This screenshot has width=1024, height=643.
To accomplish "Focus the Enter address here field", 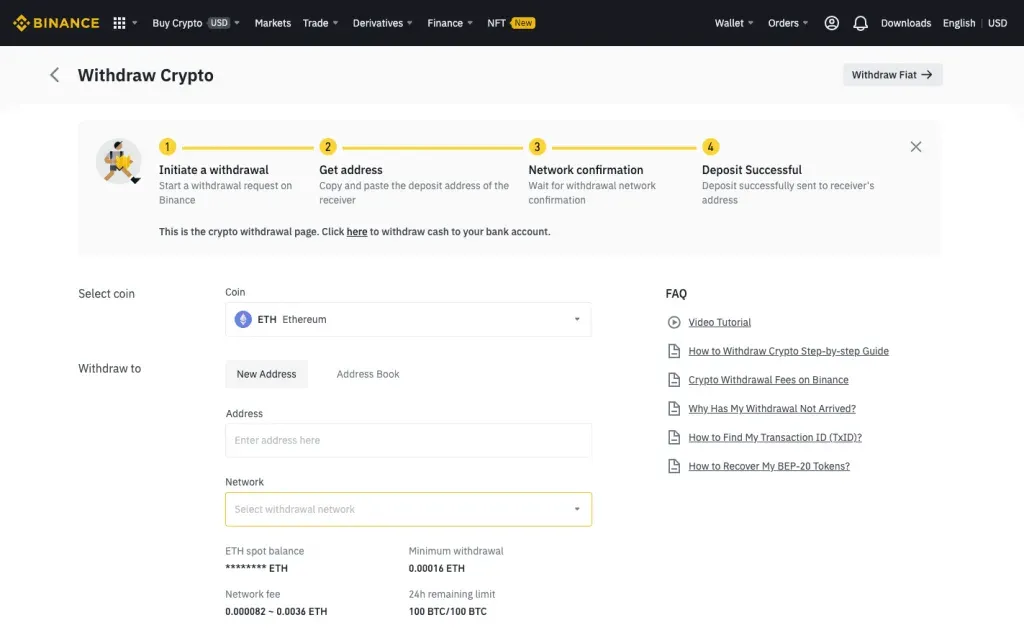I will 408,440.
